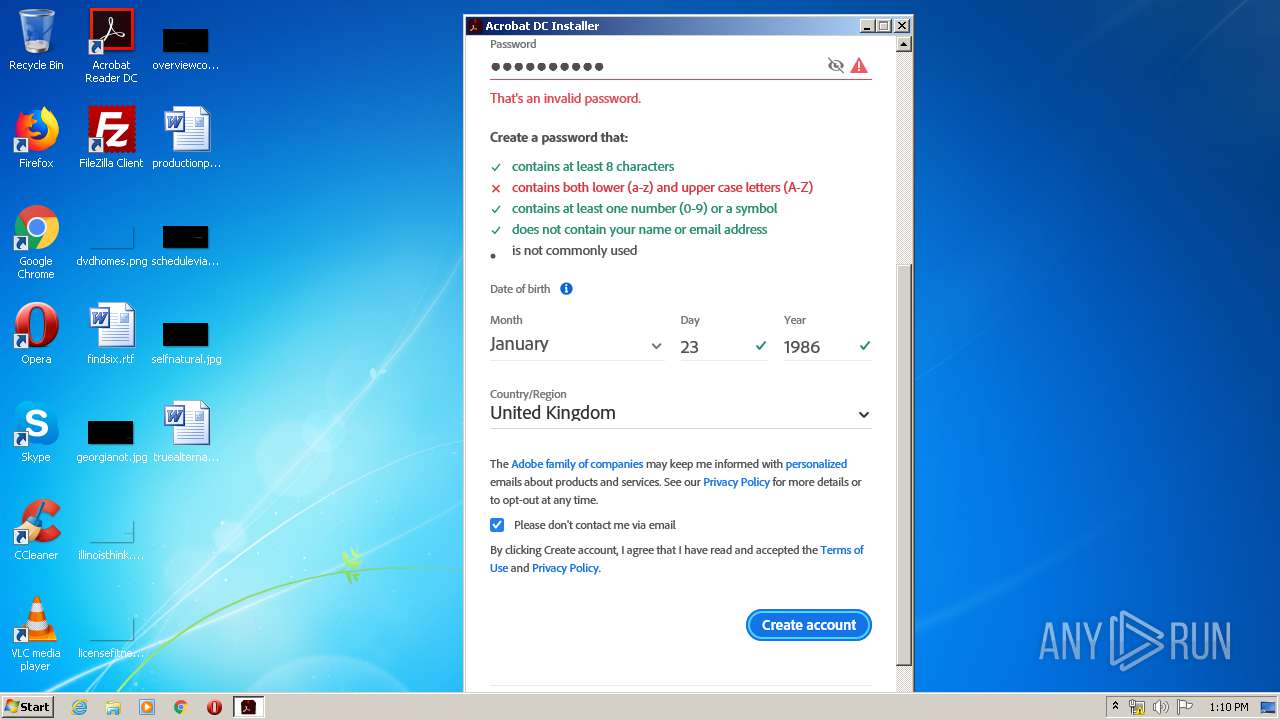Image resolution: width=1280 pixels, height=720 pixels.
Task: Select the VLC media player desktop icon
Action: click(36, 634)
